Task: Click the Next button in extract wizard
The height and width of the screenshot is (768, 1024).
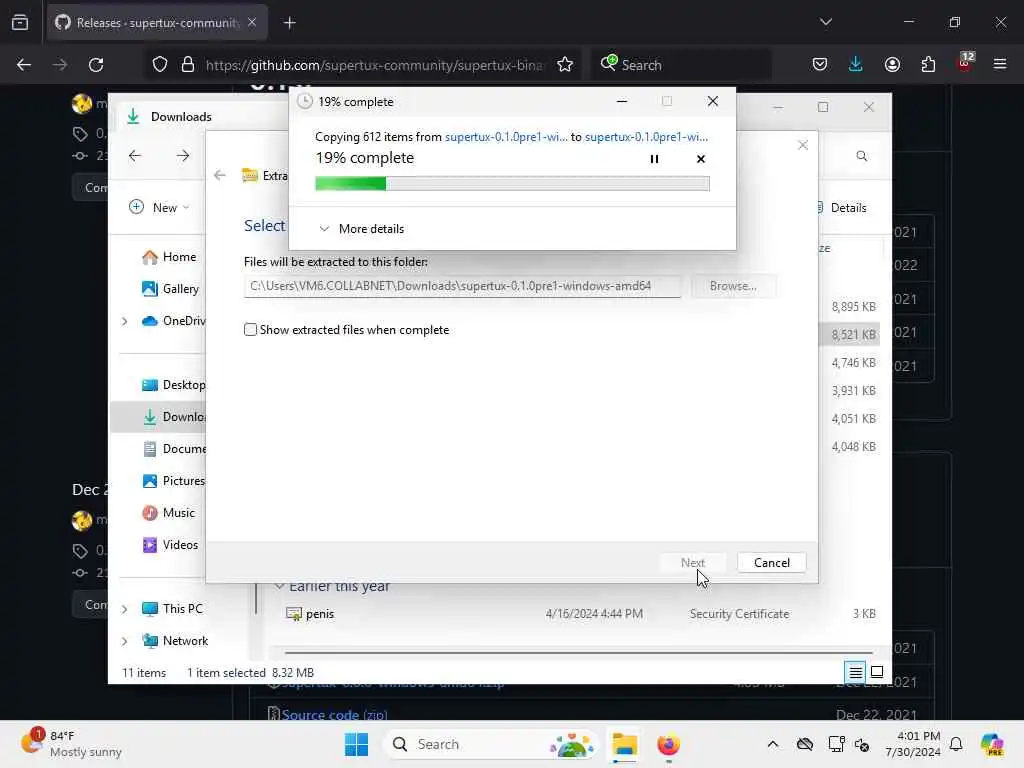Action: 693,563
